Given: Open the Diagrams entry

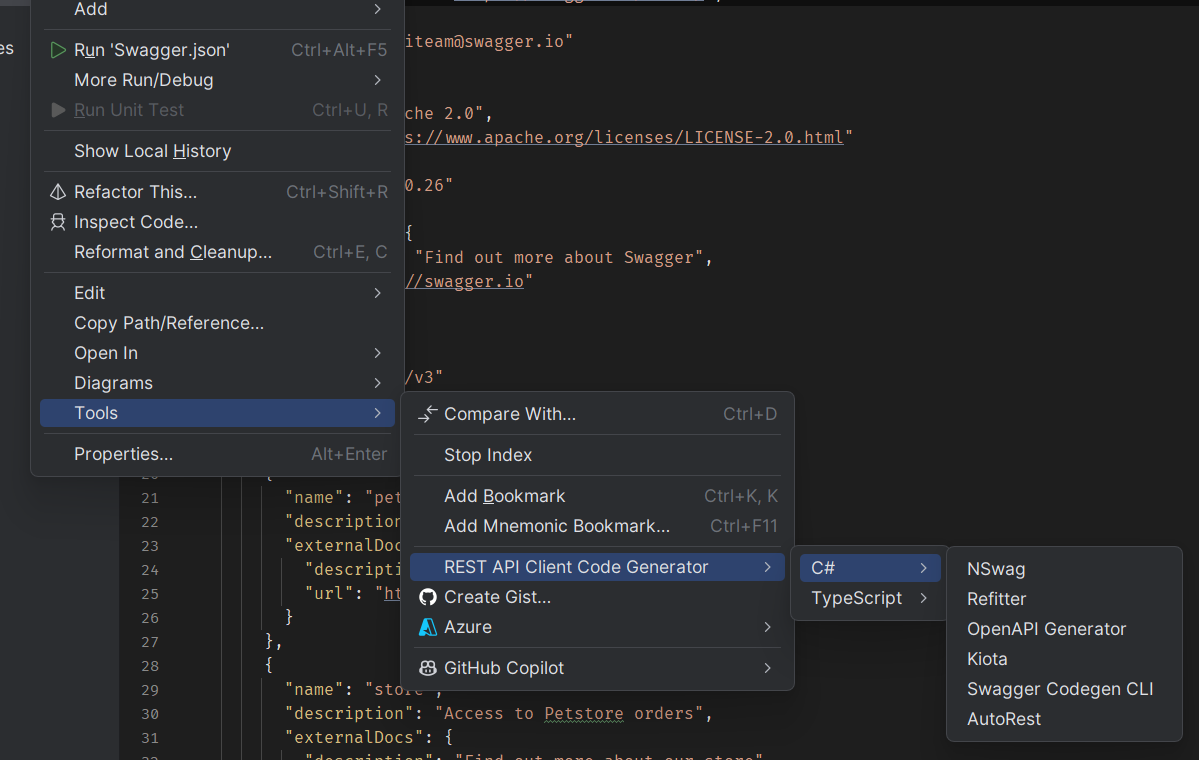Looking at the screenshot, I should [218, 383].
